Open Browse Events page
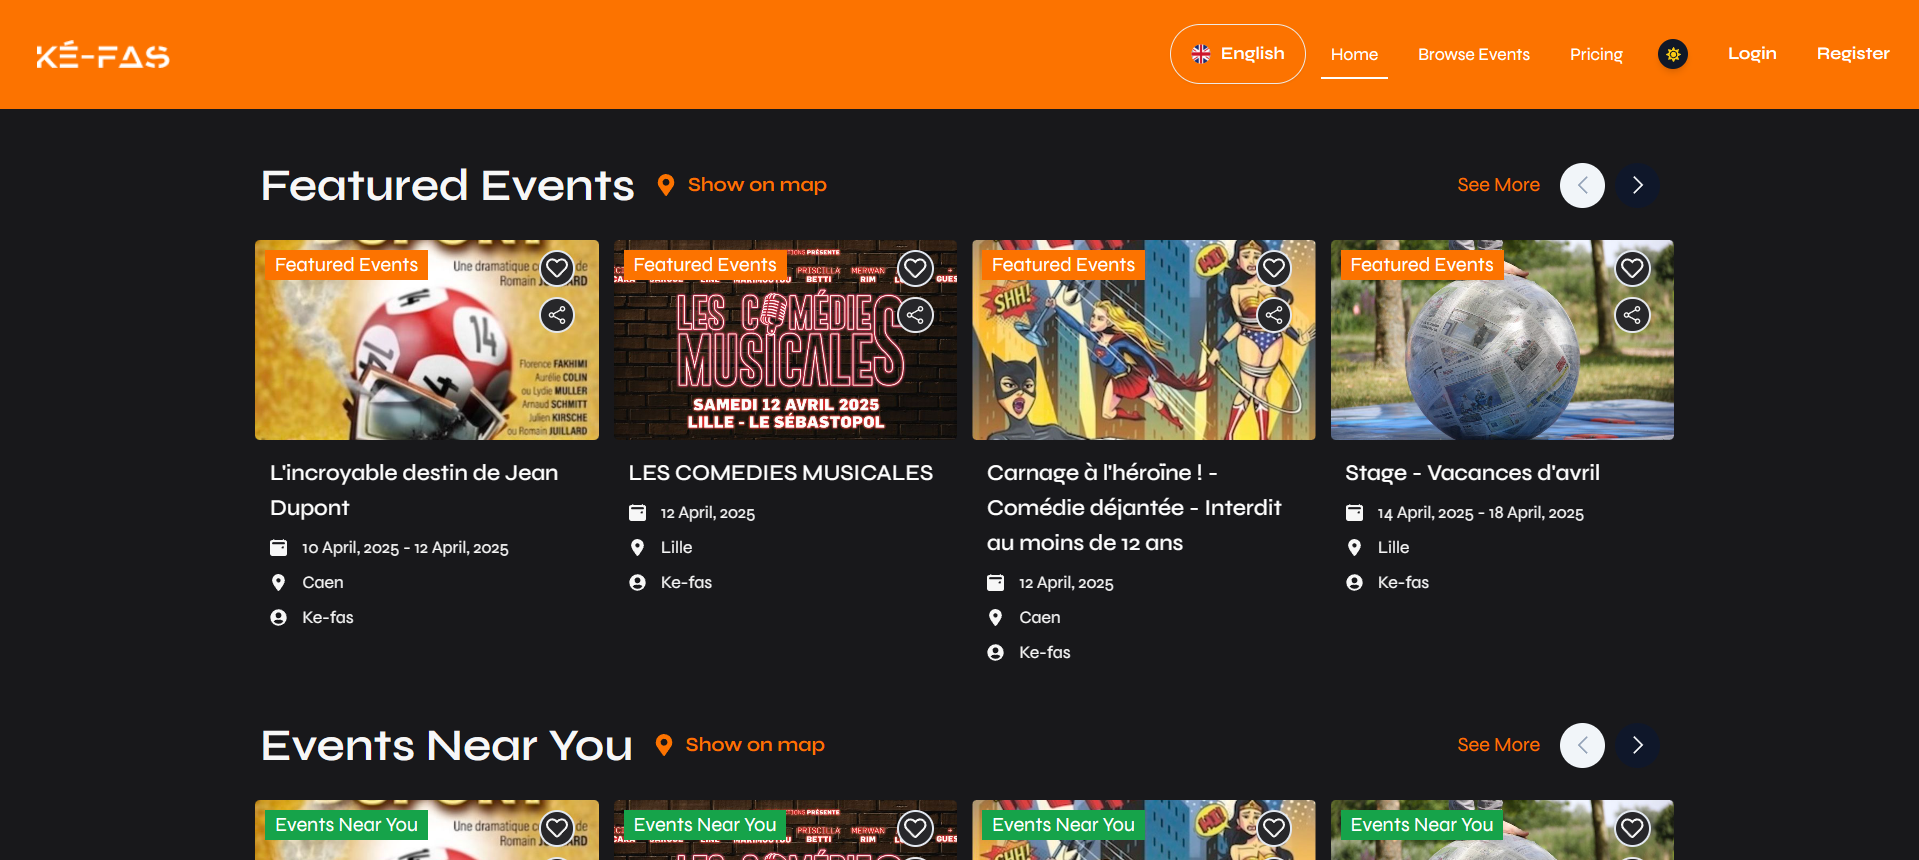This screenshot has width=1919, height=860. pos(1473,54)
